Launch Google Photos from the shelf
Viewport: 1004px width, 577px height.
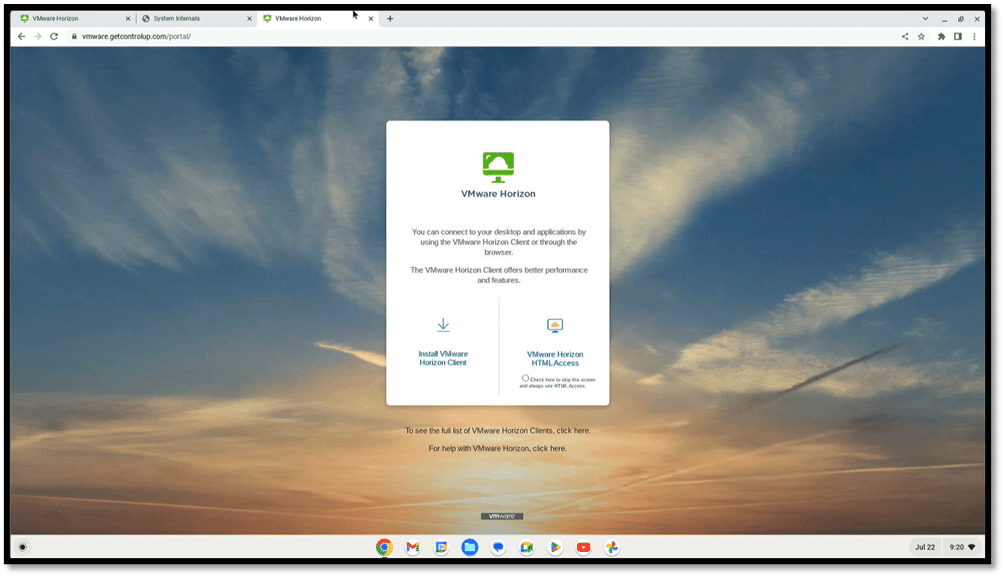612,548
